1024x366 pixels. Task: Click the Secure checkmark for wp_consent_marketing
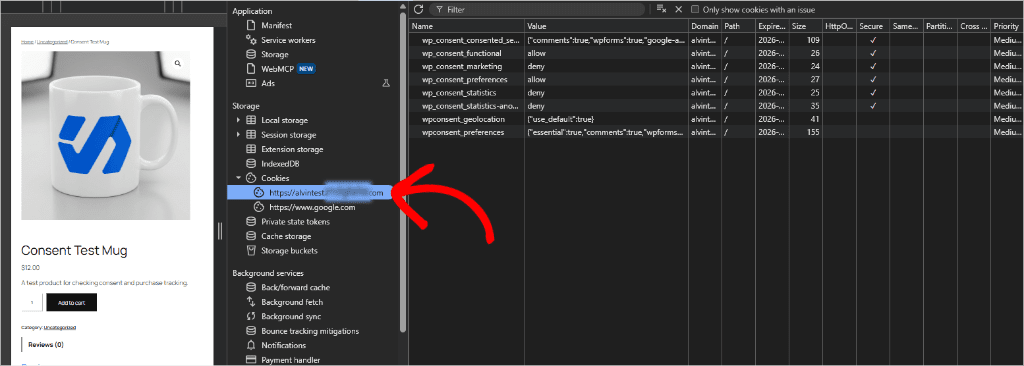click(873, 66)
